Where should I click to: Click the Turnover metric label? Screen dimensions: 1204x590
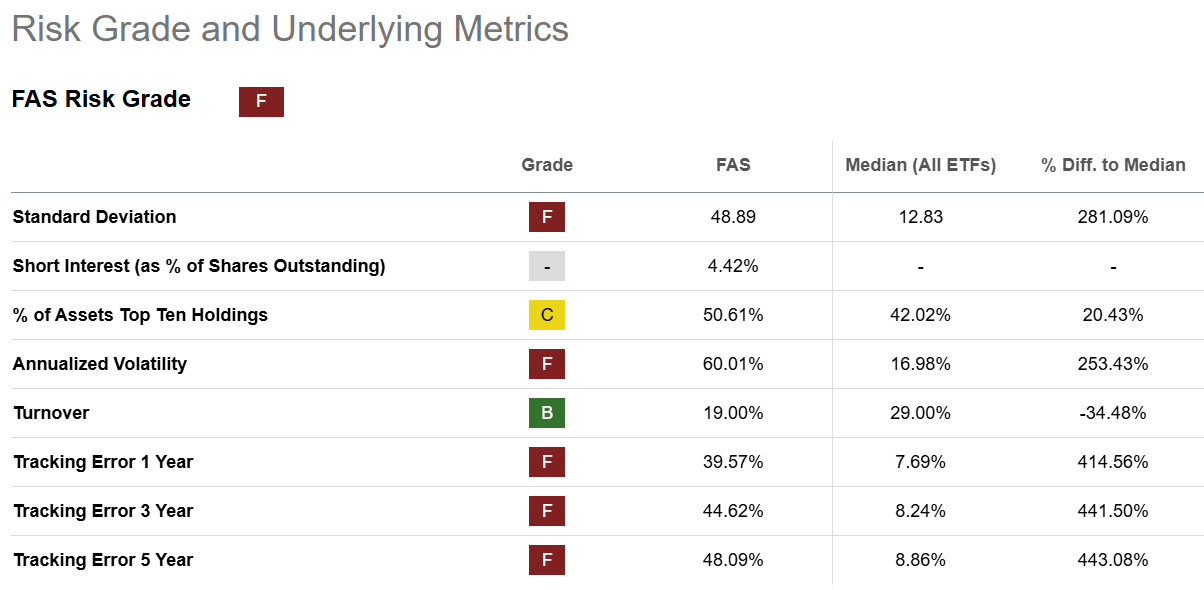tap(51, 413)
